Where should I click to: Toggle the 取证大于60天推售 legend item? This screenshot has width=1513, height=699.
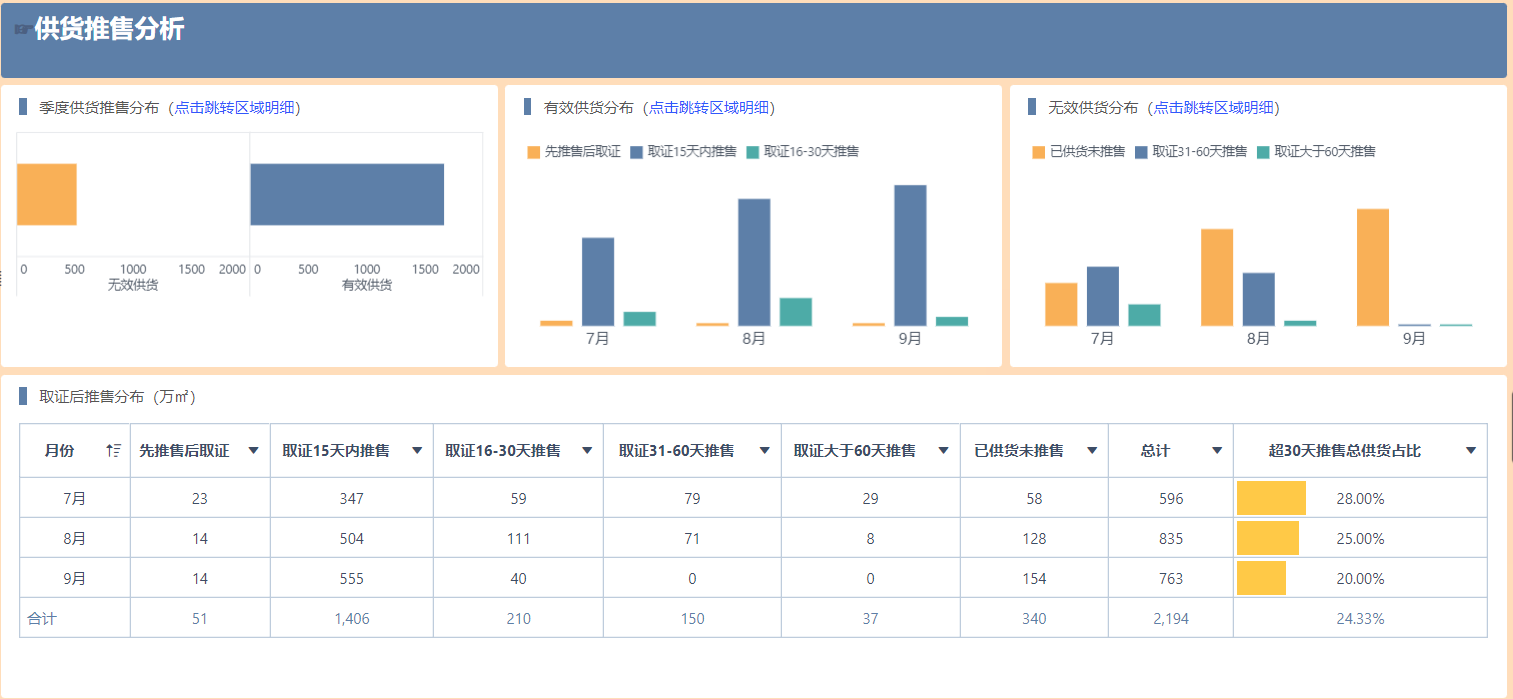(1316, 152)
